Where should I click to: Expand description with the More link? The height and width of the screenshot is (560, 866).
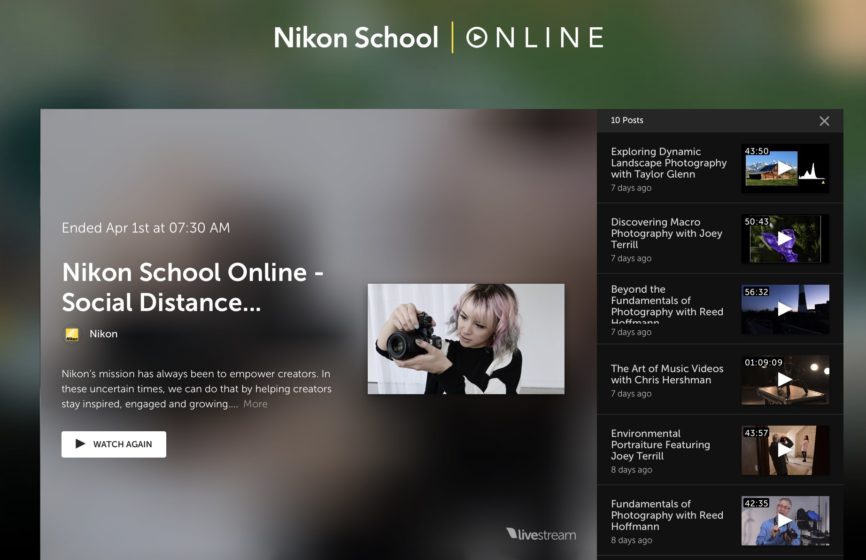click(255, 404)
